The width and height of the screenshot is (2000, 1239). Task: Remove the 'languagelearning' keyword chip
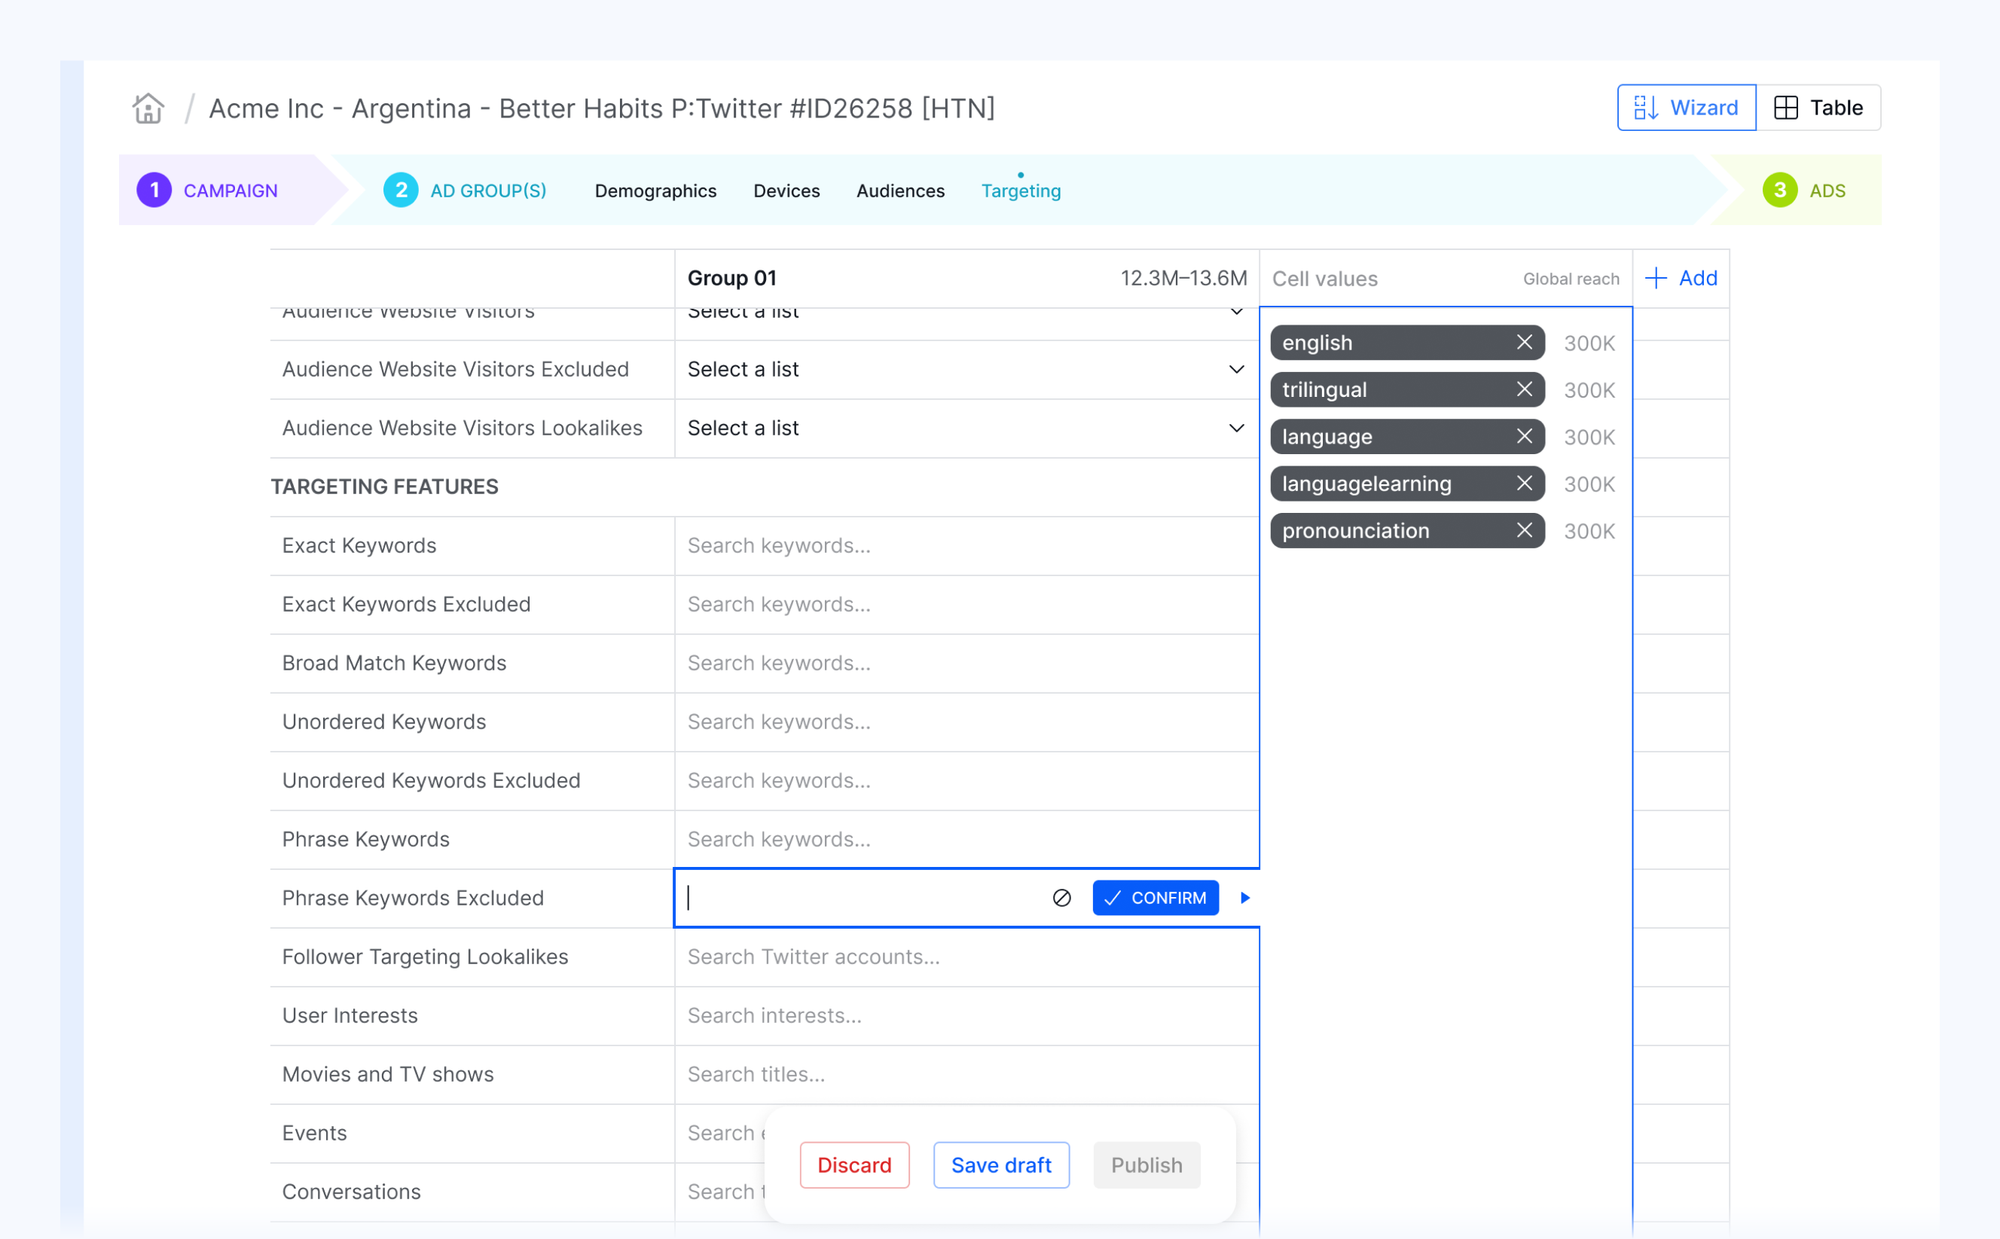[x=1524, y=484]
